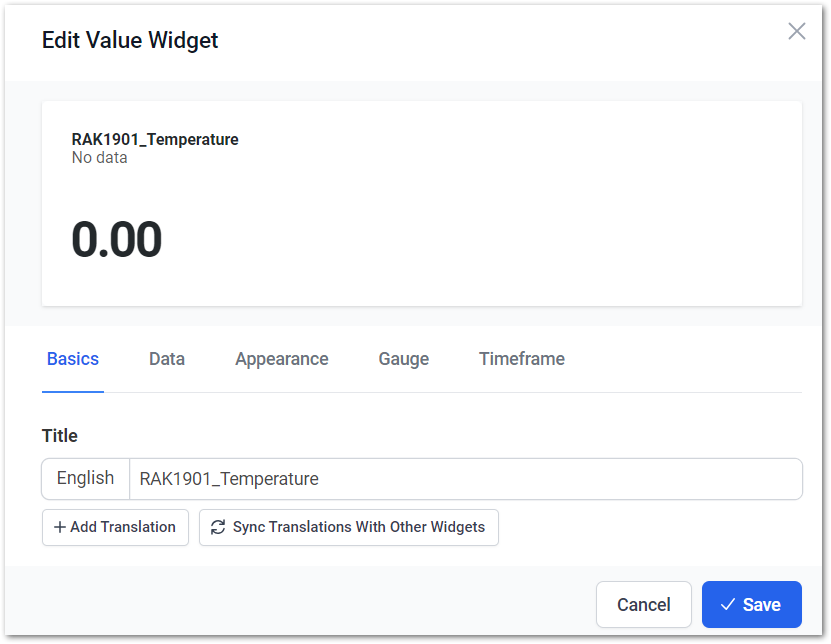Cancel the widget edits
Screen dimensions: 831x644
click(x=643, y=604)
